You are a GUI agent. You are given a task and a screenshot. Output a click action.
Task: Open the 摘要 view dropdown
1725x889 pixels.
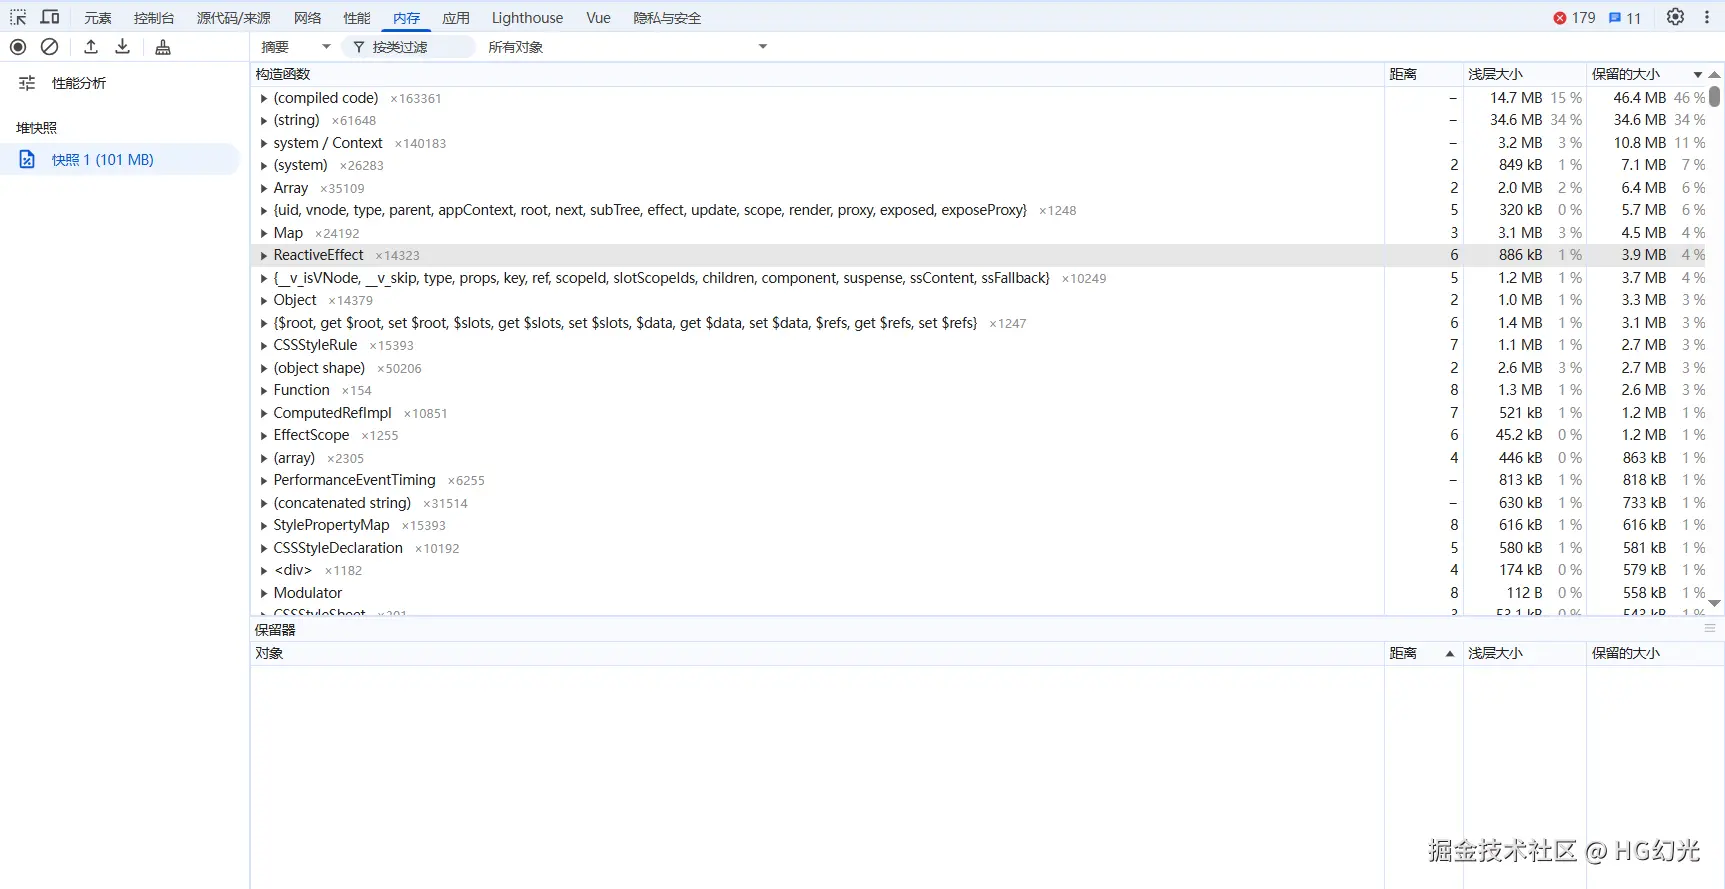point(295,47)
